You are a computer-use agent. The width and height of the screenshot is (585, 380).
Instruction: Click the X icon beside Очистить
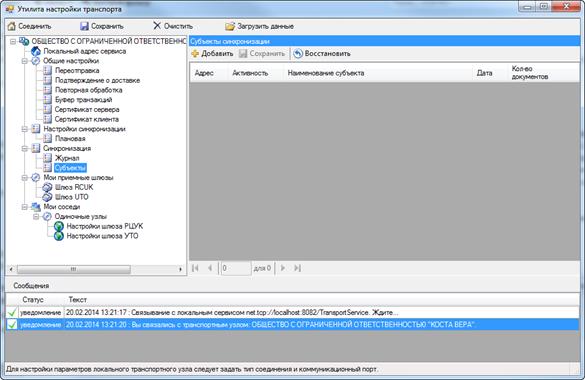tap(157, 26)
